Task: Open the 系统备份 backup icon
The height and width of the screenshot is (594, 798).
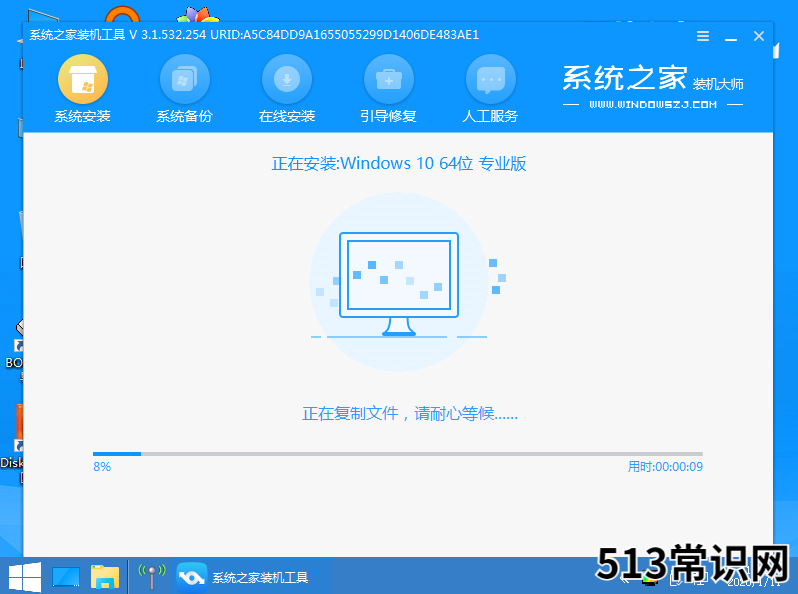Action: point(185,79)
